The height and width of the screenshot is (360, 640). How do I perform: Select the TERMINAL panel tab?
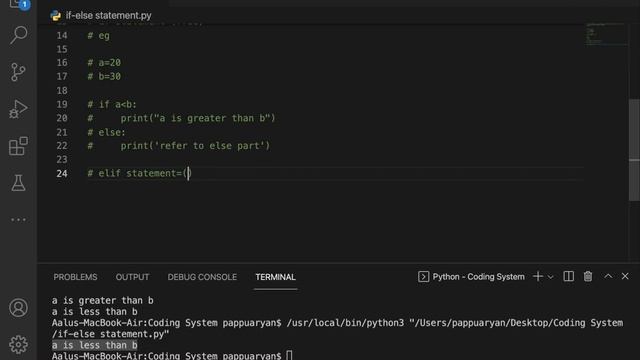[x=276, y=277]
